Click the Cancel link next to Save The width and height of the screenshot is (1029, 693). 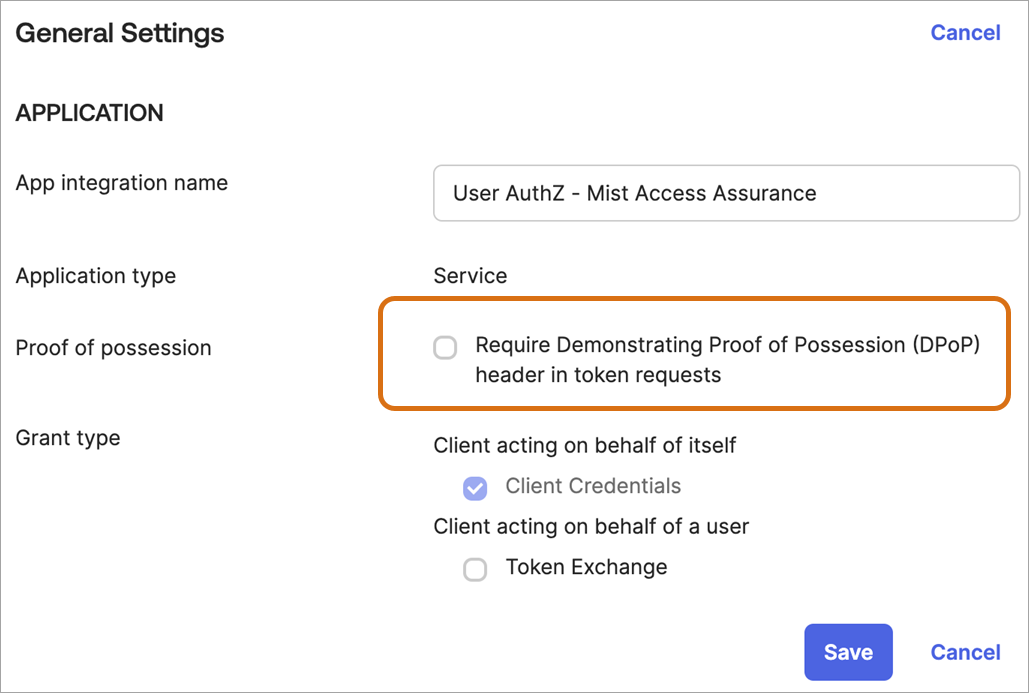pos(965,652)
